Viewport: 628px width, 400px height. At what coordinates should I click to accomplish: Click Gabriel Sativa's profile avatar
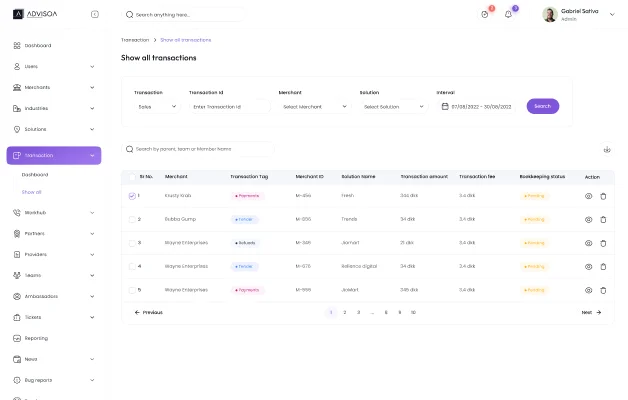click(x=550, y=15)
